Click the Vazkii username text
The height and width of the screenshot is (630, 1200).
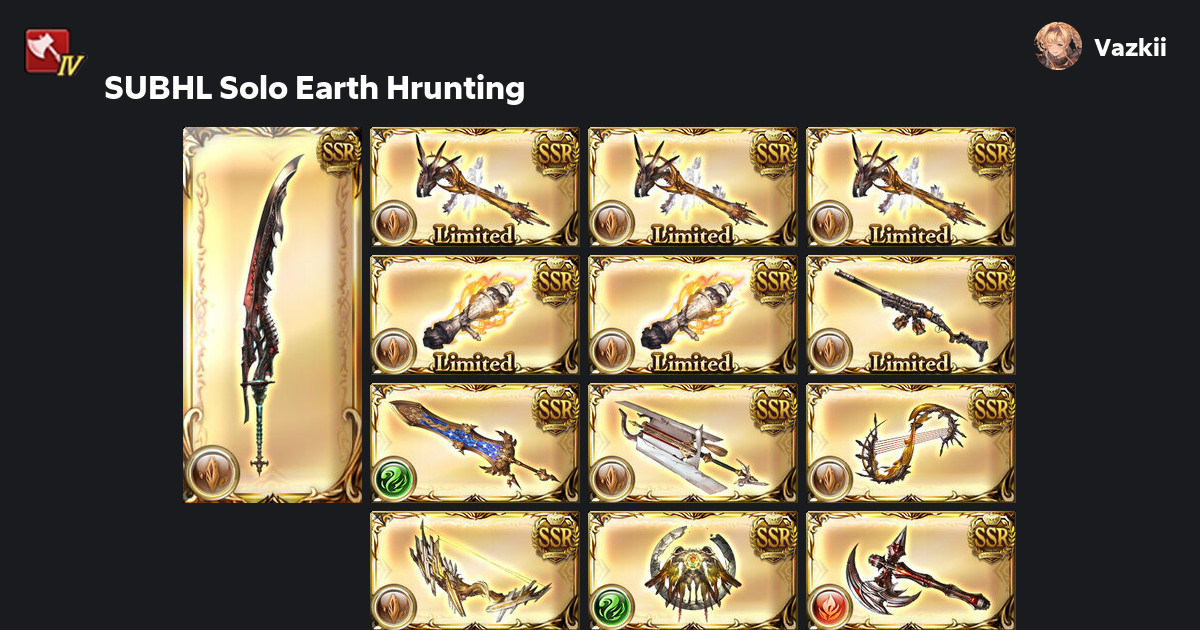coord(1130,47)
